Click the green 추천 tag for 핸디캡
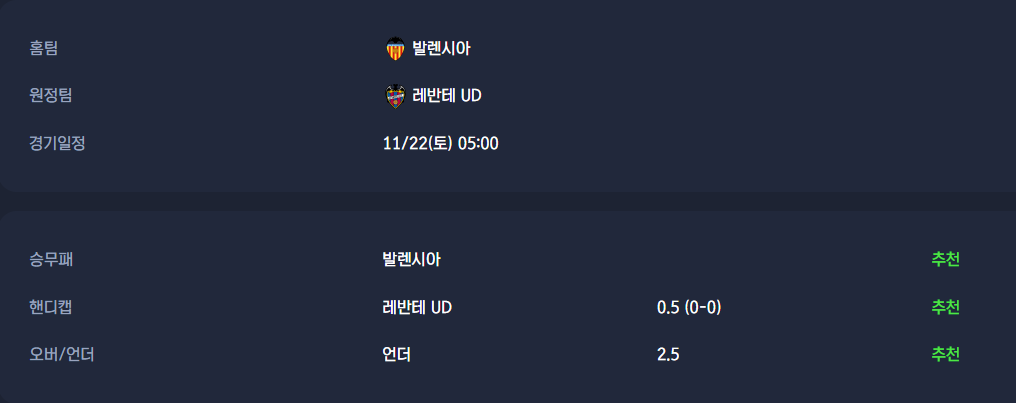 click(945, 307)
